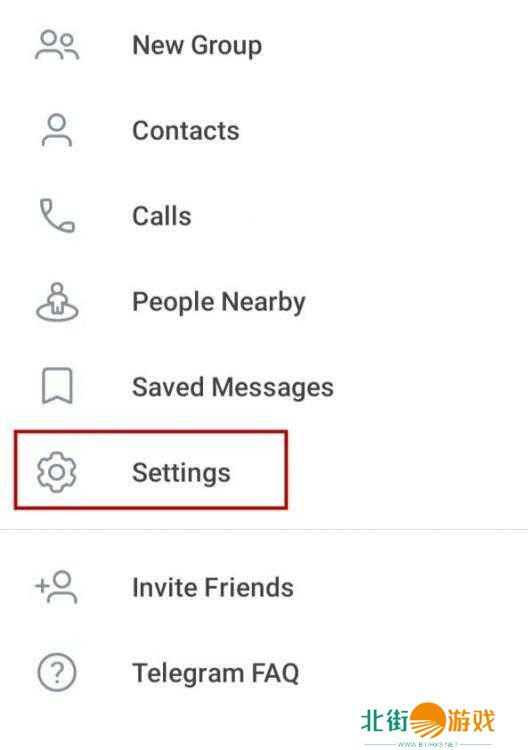Tap the Invite Friends add-person icon
Image resolution: width=528 pixels, height=750 pixels.
point(56,587)
